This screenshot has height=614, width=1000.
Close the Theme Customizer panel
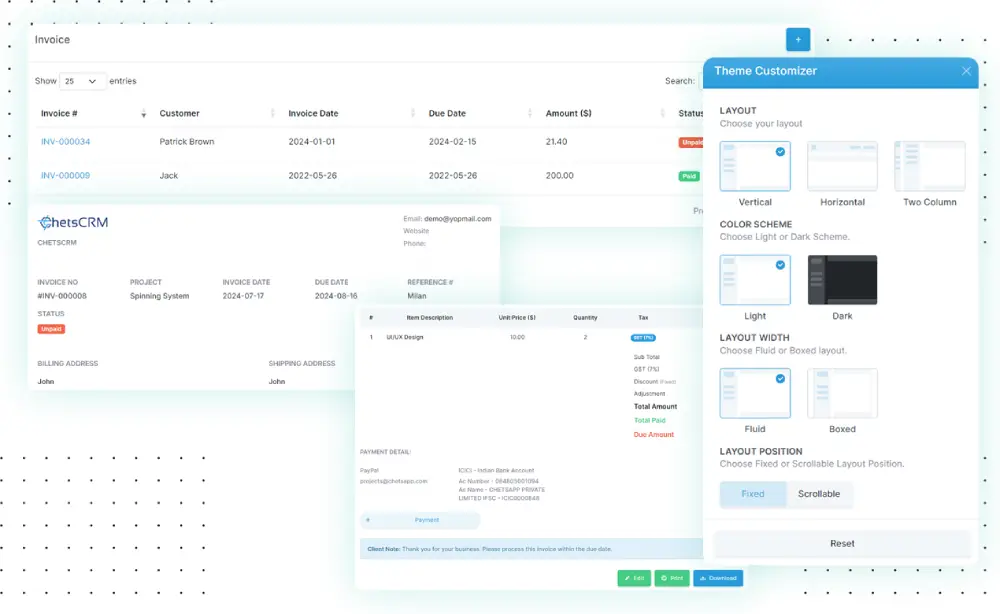click(x=966, y=71)
